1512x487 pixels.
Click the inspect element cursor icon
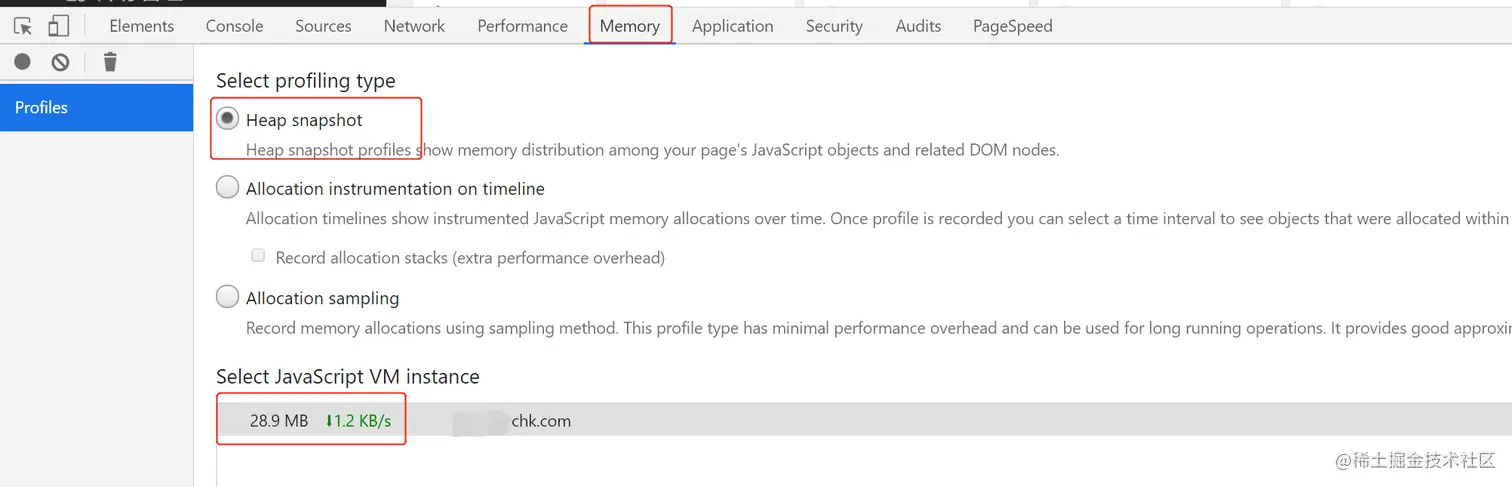pyautogui.click(x=23, y=26)
